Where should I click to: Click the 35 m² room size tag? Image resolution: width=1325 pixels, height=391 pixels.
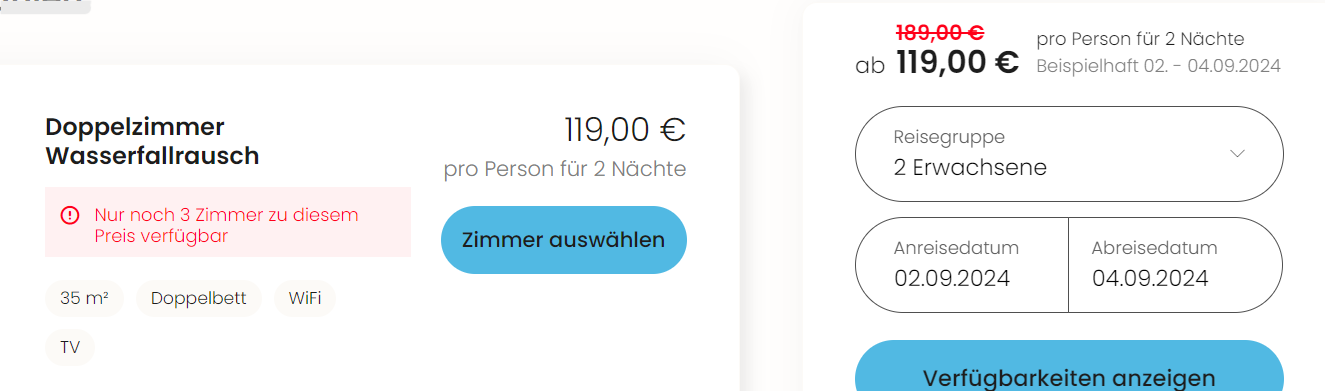(x=84, y=299)
